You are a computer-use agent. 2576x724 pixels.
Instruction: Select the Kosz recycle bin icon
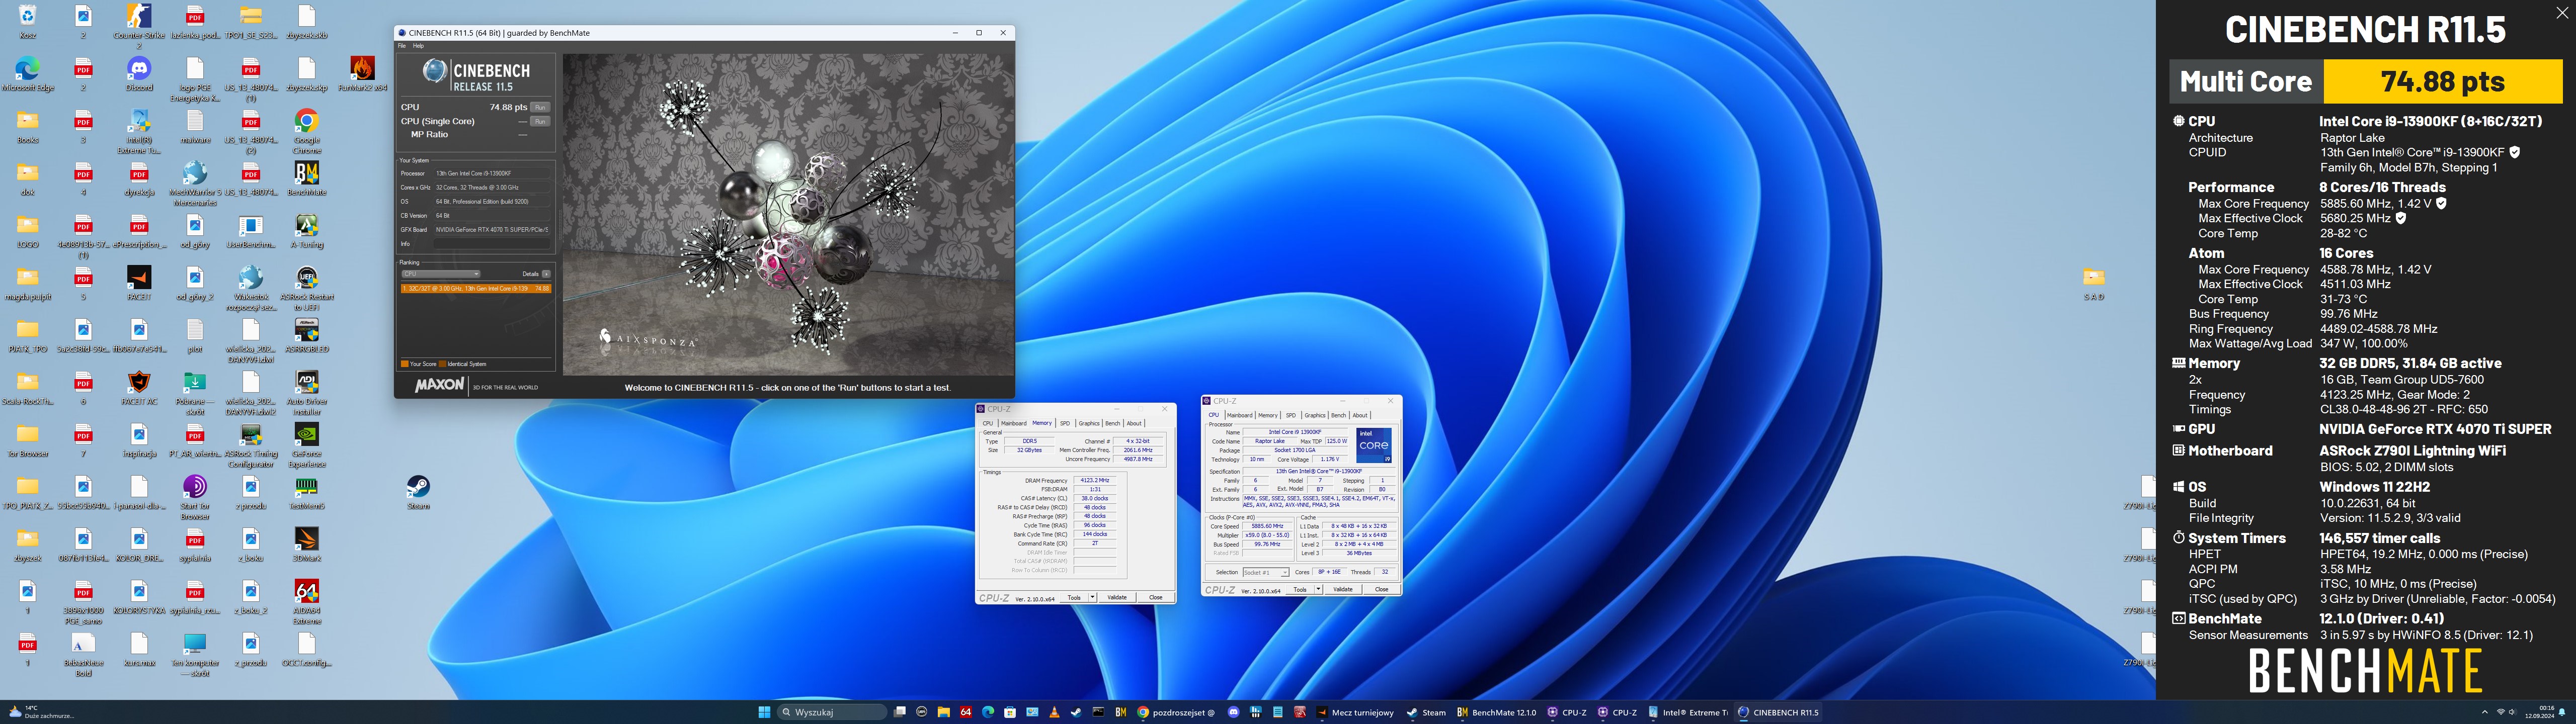pyautogui.click(x=27, y=21)
